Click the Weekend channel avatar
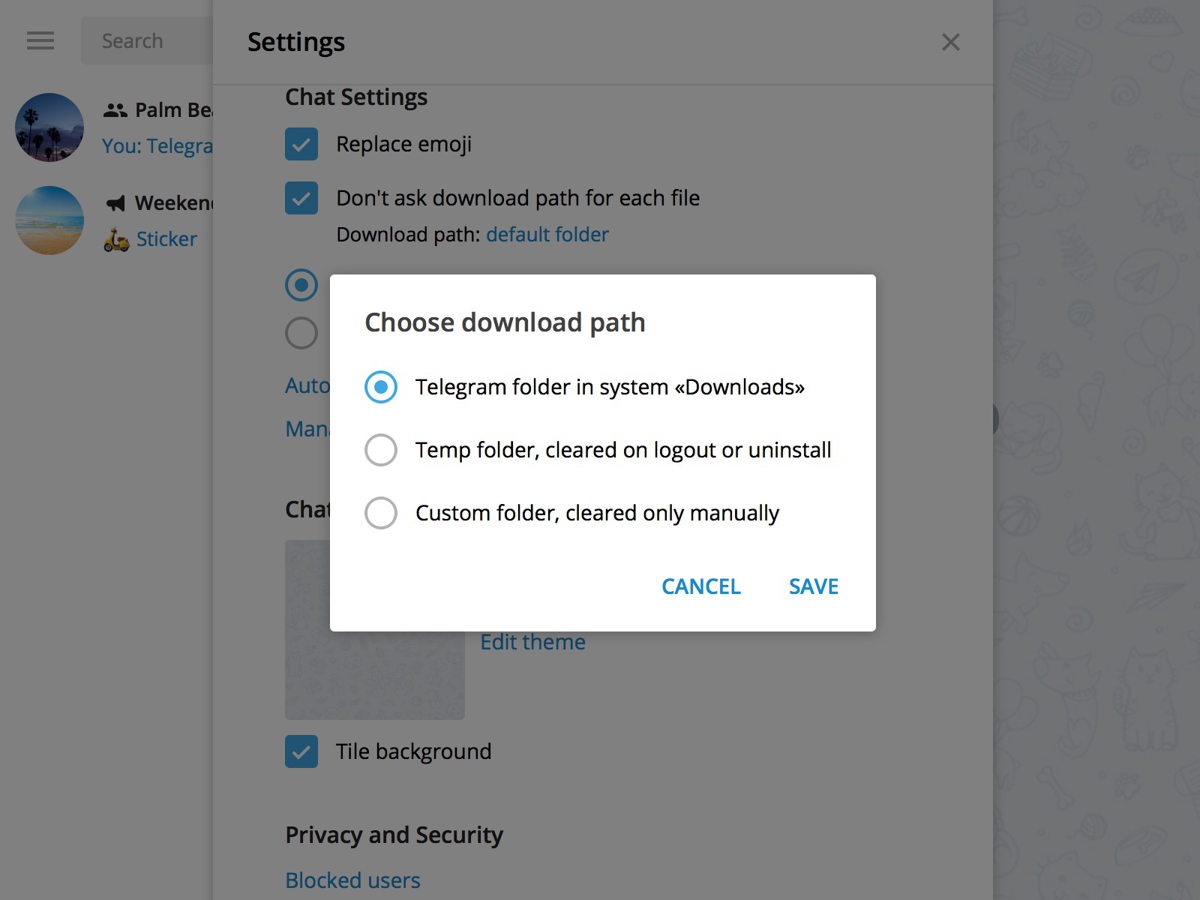 pos(50,220)
